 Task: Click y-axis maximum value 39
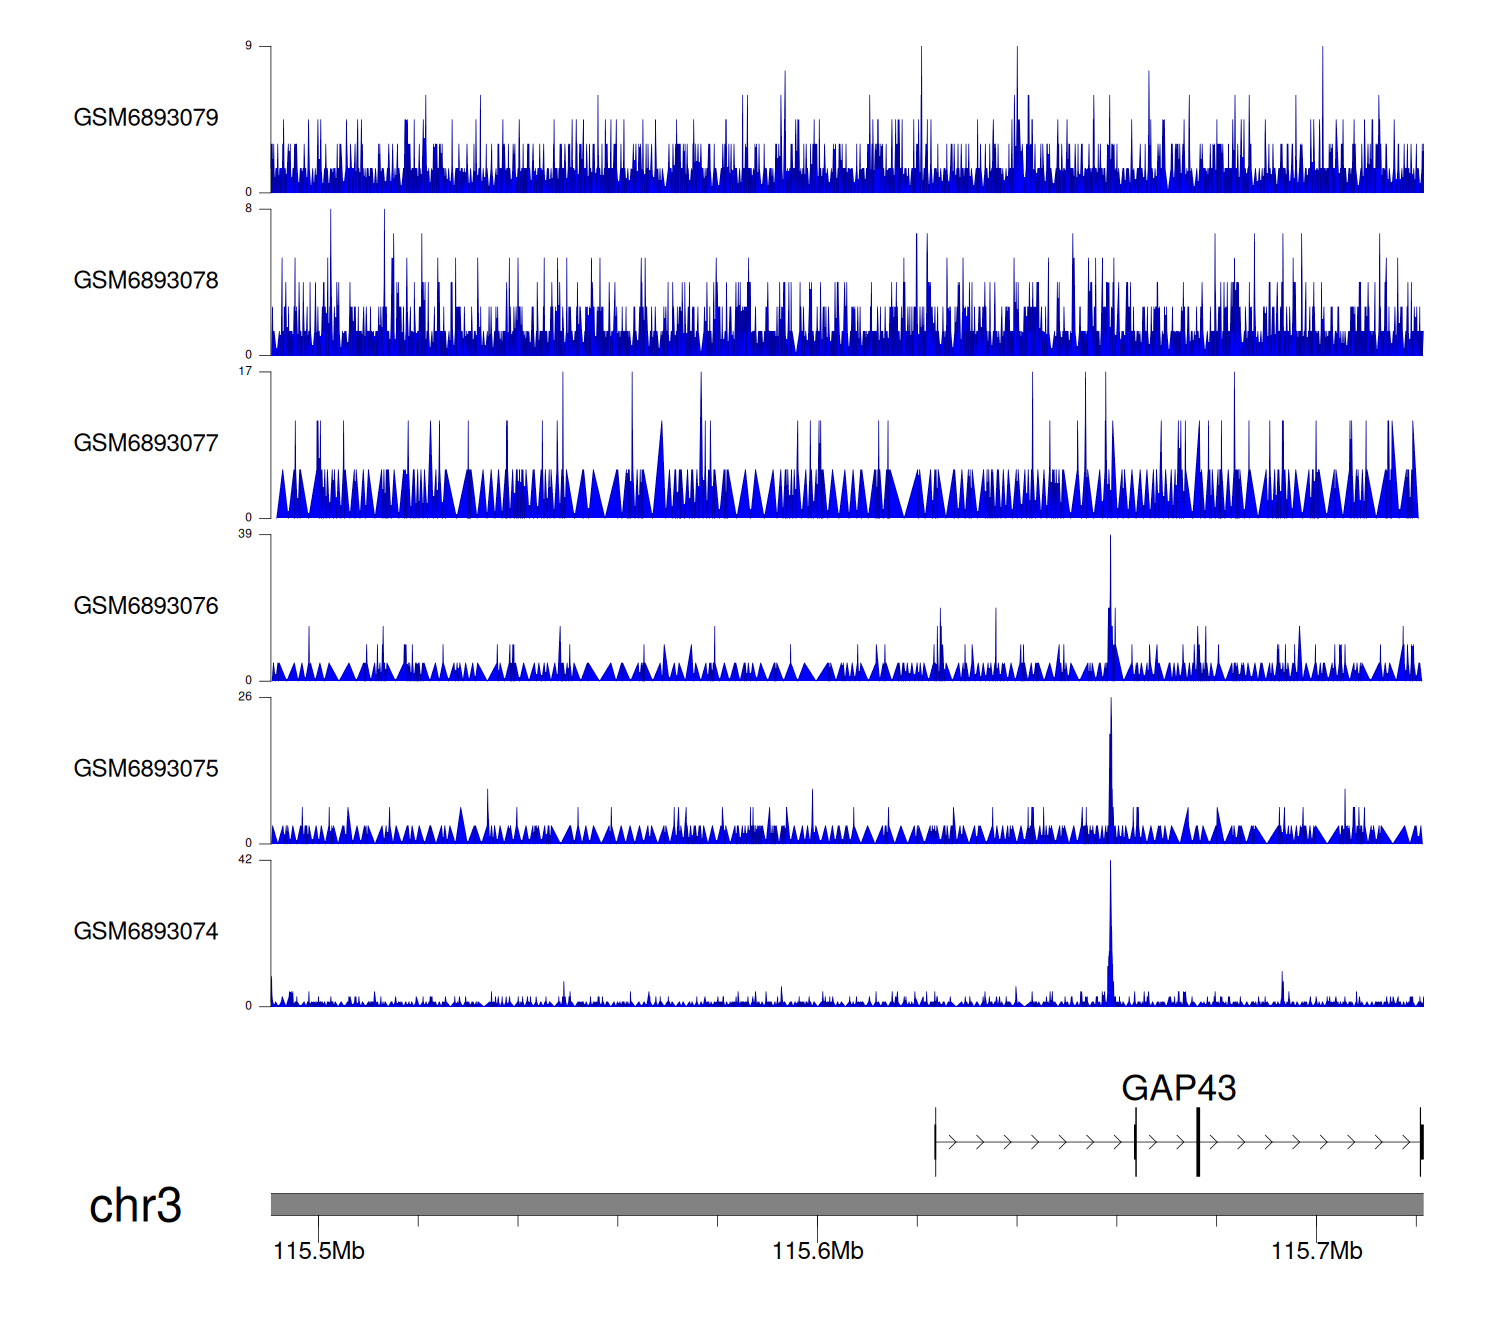click(x=245, y=534)
